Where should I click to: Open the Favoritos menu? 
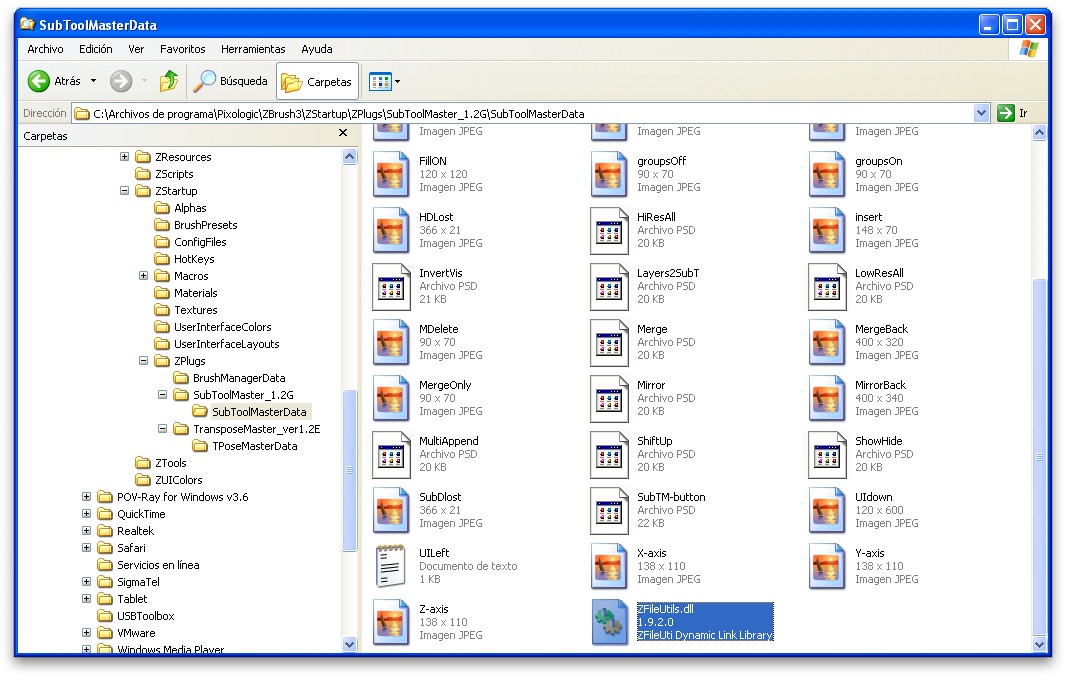[182, 49]
